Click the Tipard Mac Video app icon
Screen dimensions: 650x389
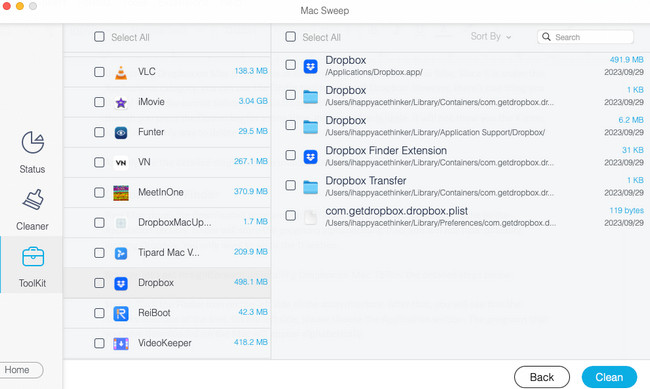[x=121, y=253]
